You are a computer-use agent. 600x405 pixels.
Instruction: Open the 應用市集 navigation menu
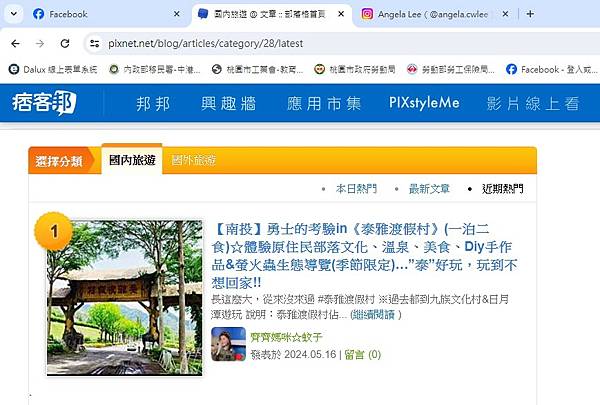pos(324,103)
